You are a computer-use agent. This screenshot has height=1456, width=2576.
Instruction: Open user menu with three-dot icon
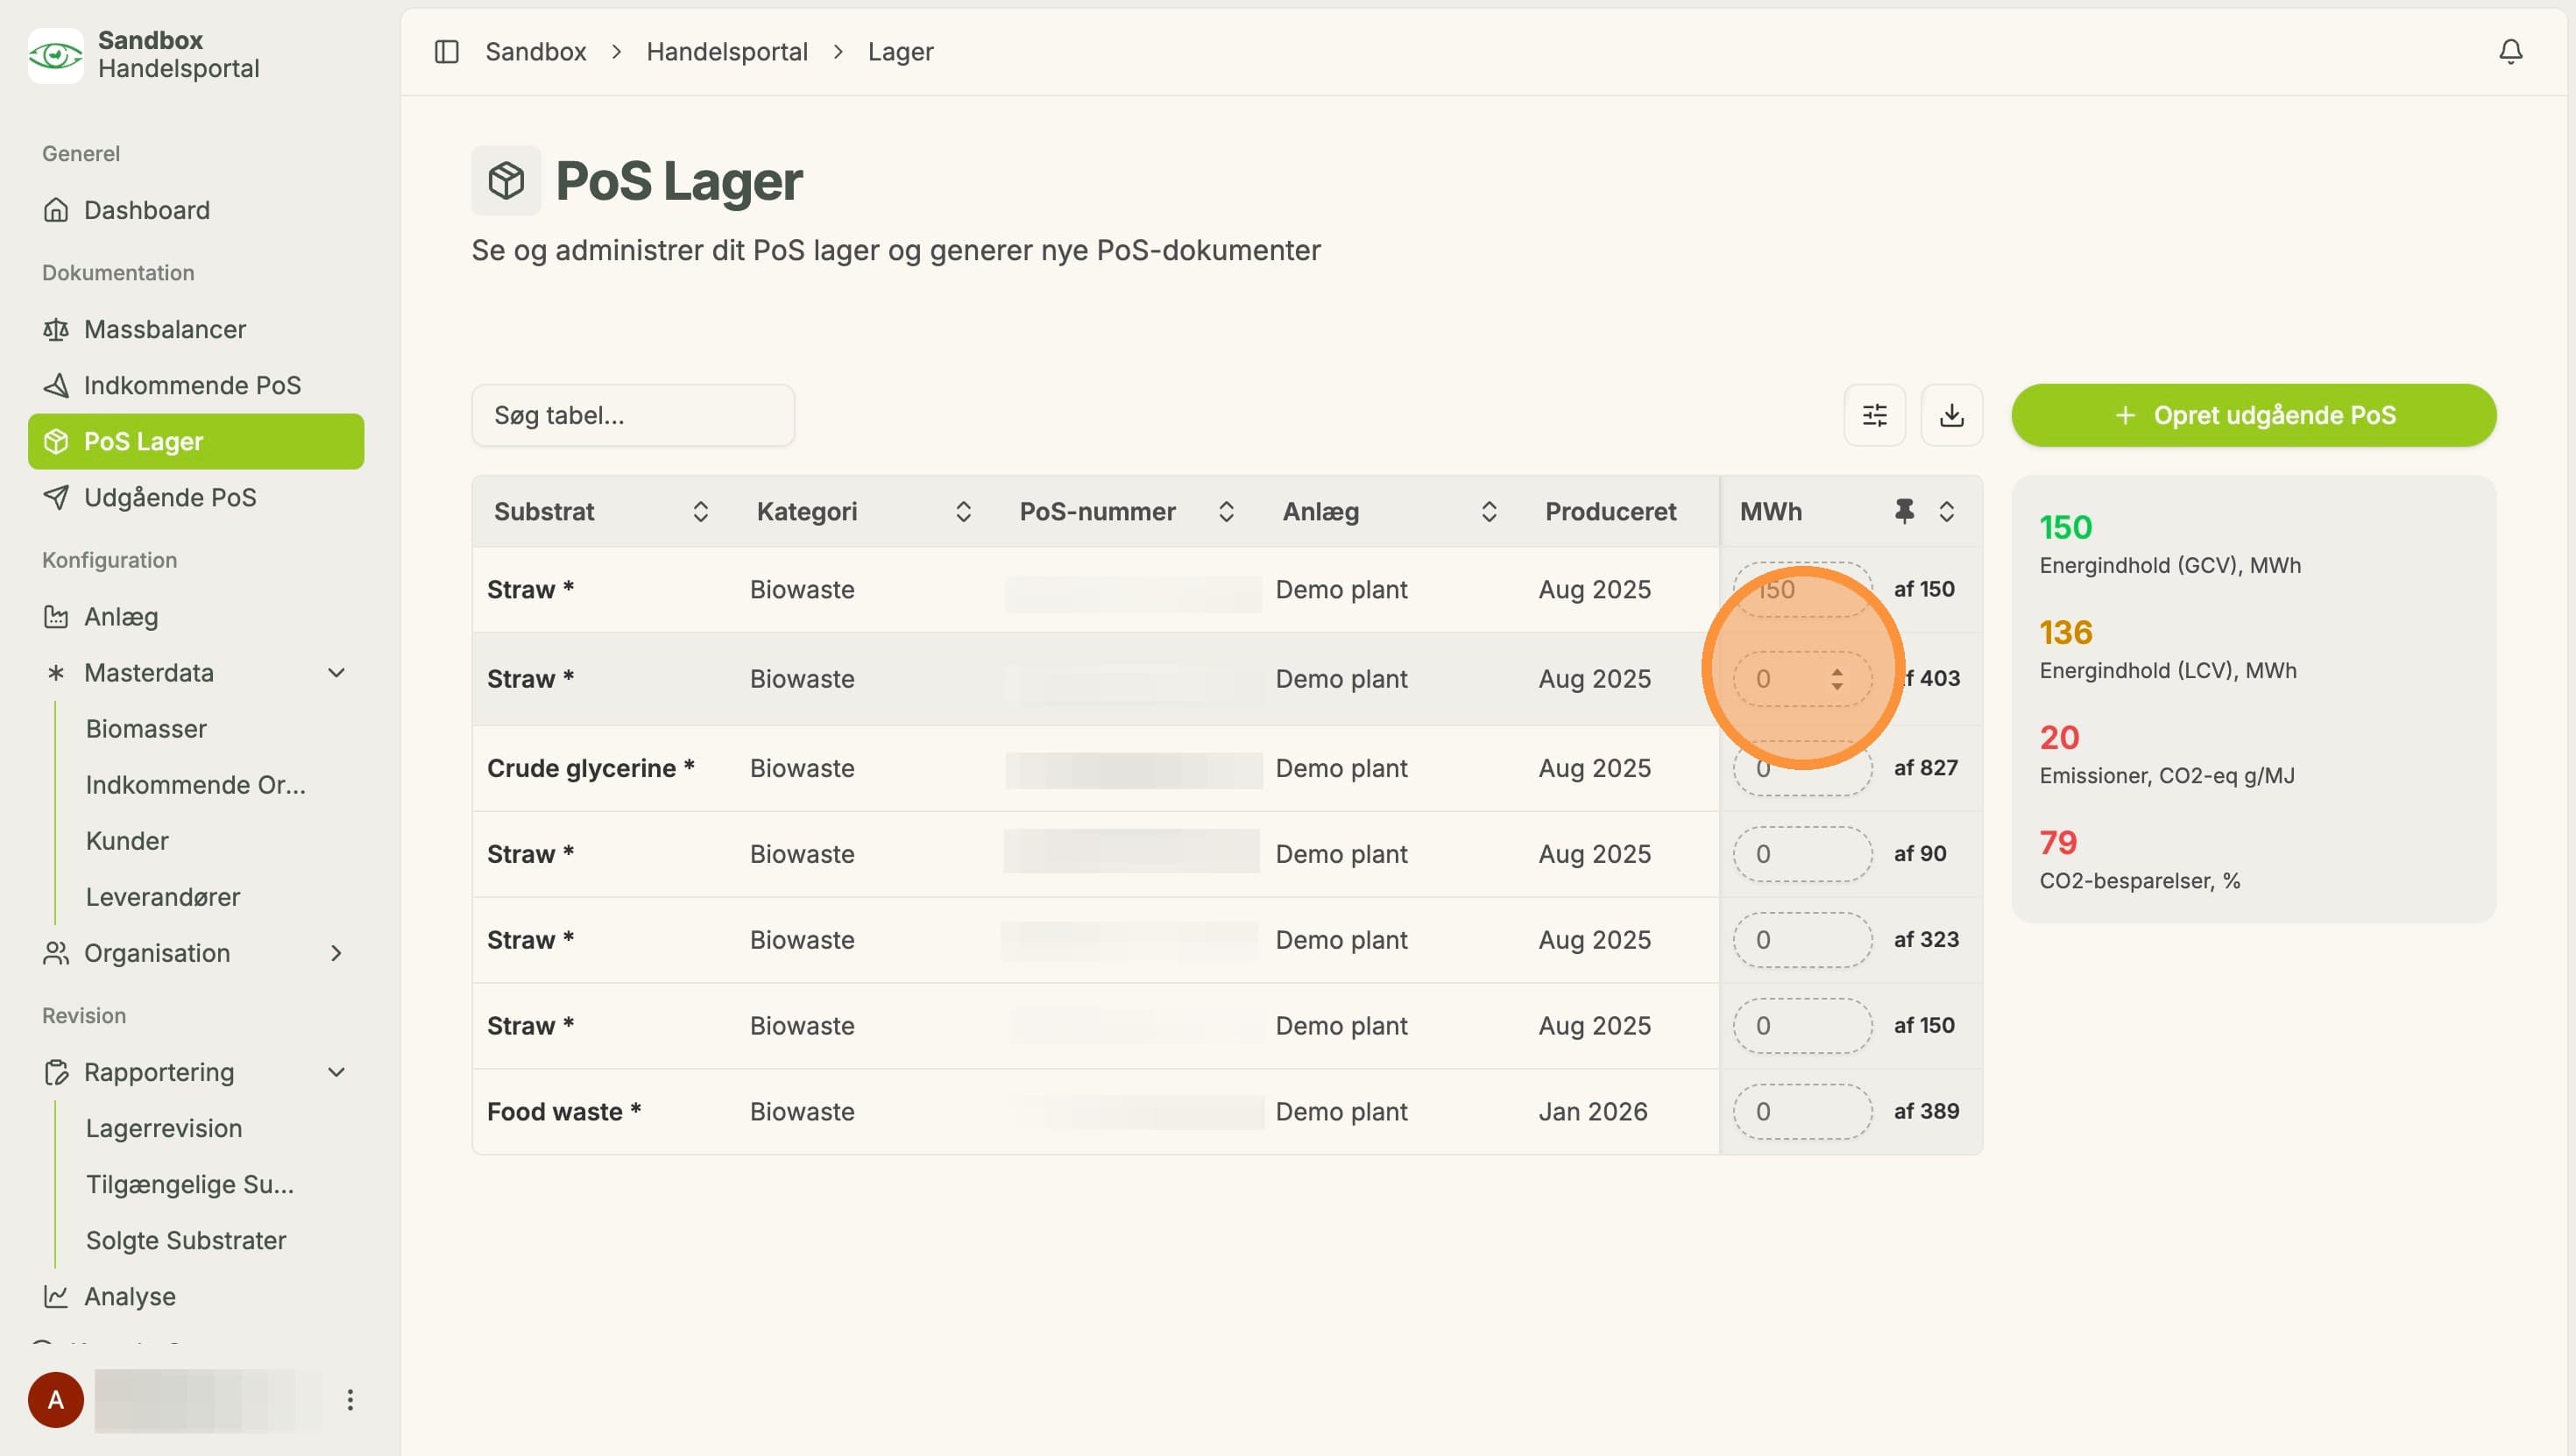(x=350, y=1400)
